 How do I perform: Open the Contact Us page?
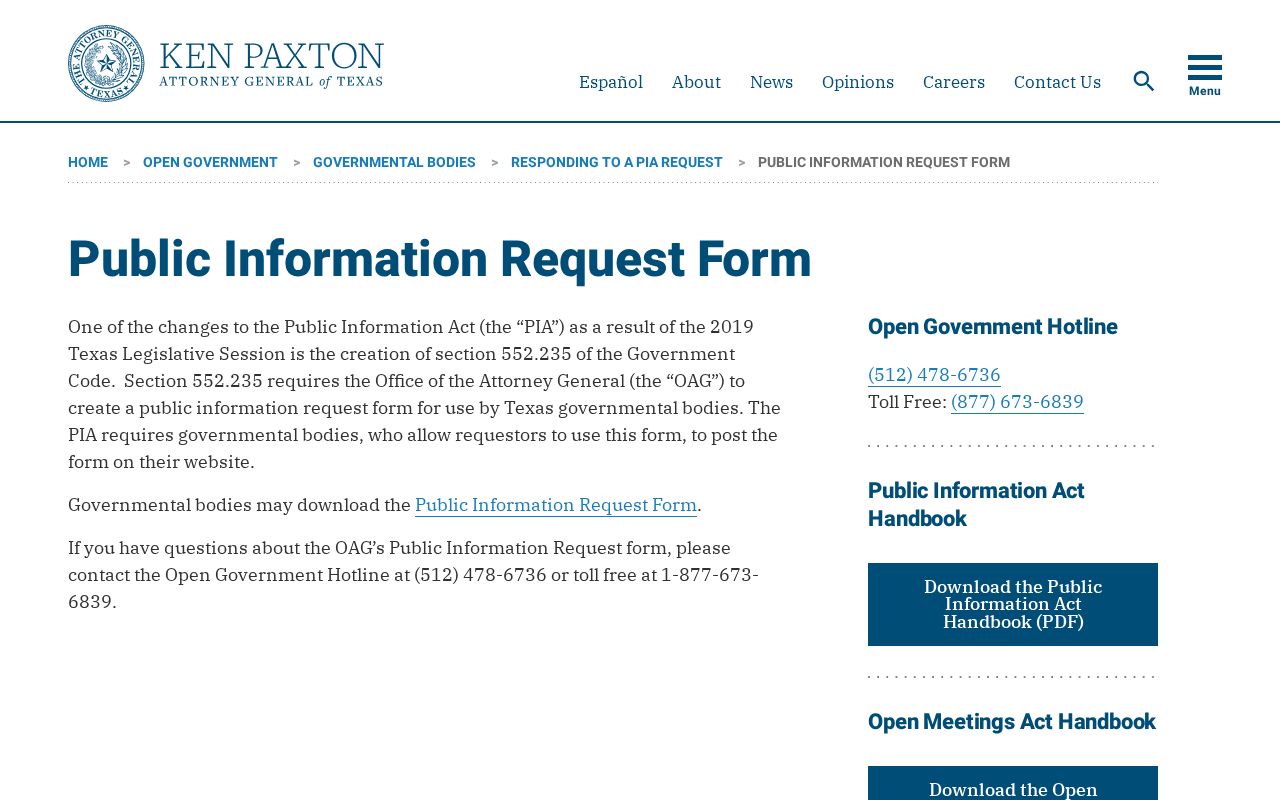(x=1057, y=82)
